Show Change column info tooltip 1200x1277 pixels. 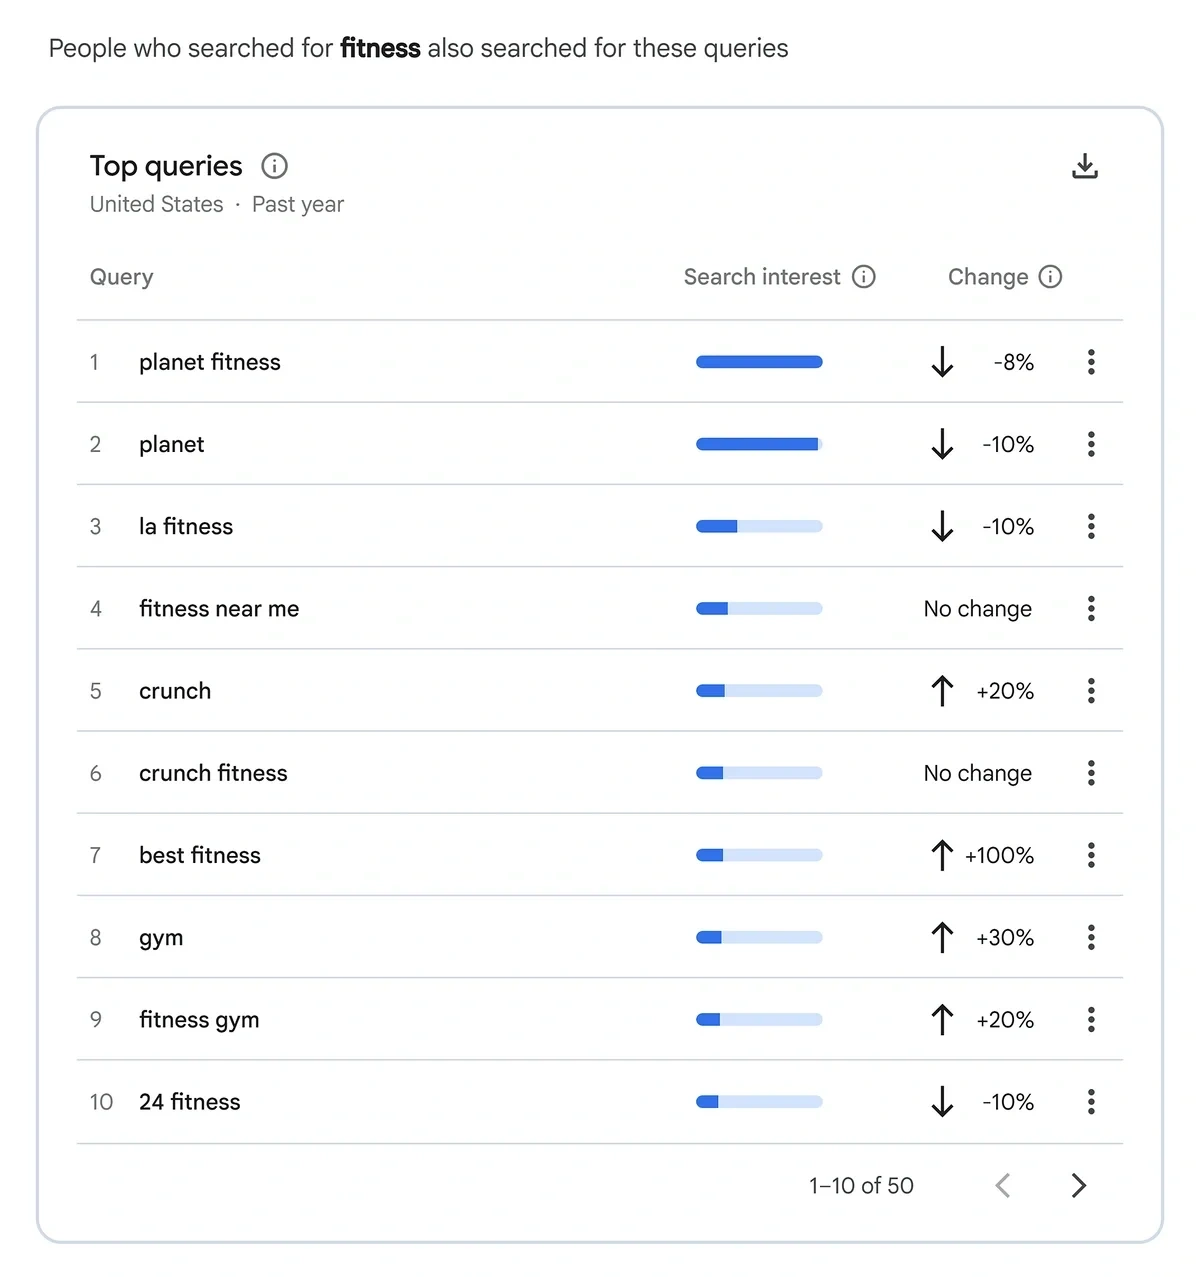1050,277
